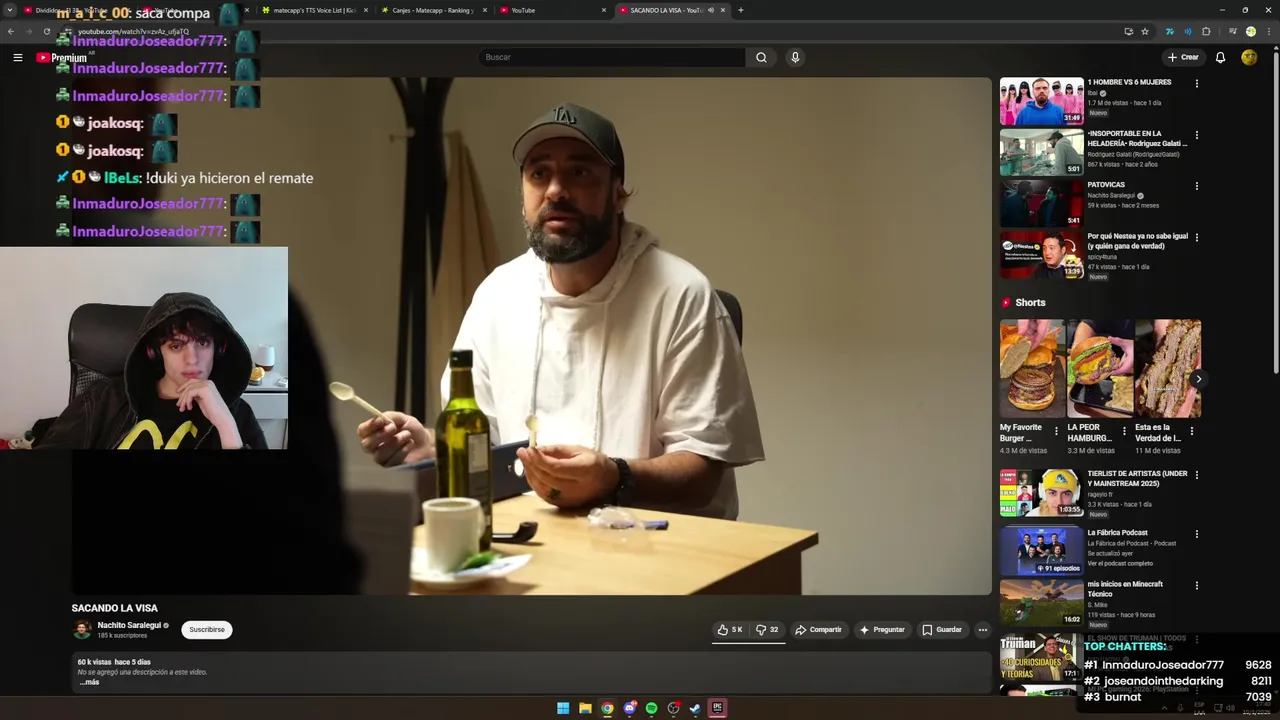Open Discord from the taskbar
The width and height of the screenshot is (1280, 720).
629,708
